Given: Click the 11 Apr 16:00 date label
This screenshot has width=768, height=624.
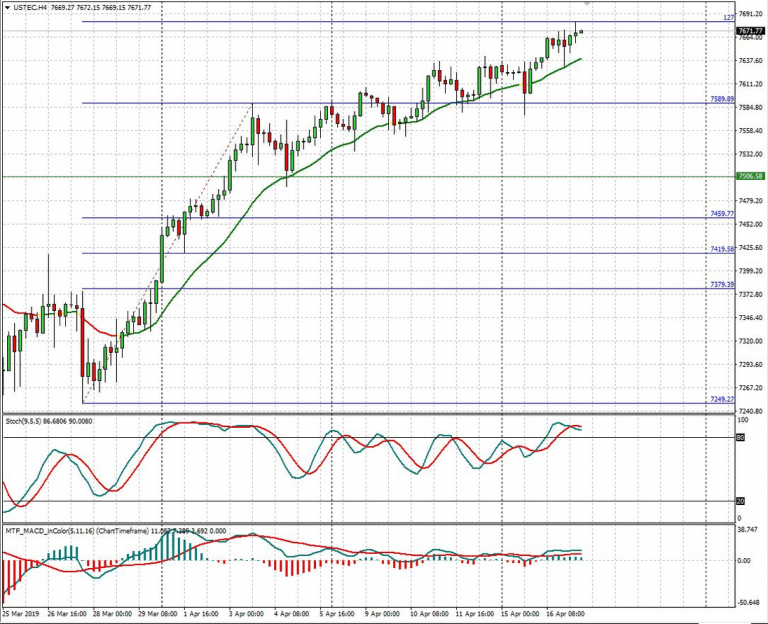Looking at the screenshot, I should tap(475, 614).
